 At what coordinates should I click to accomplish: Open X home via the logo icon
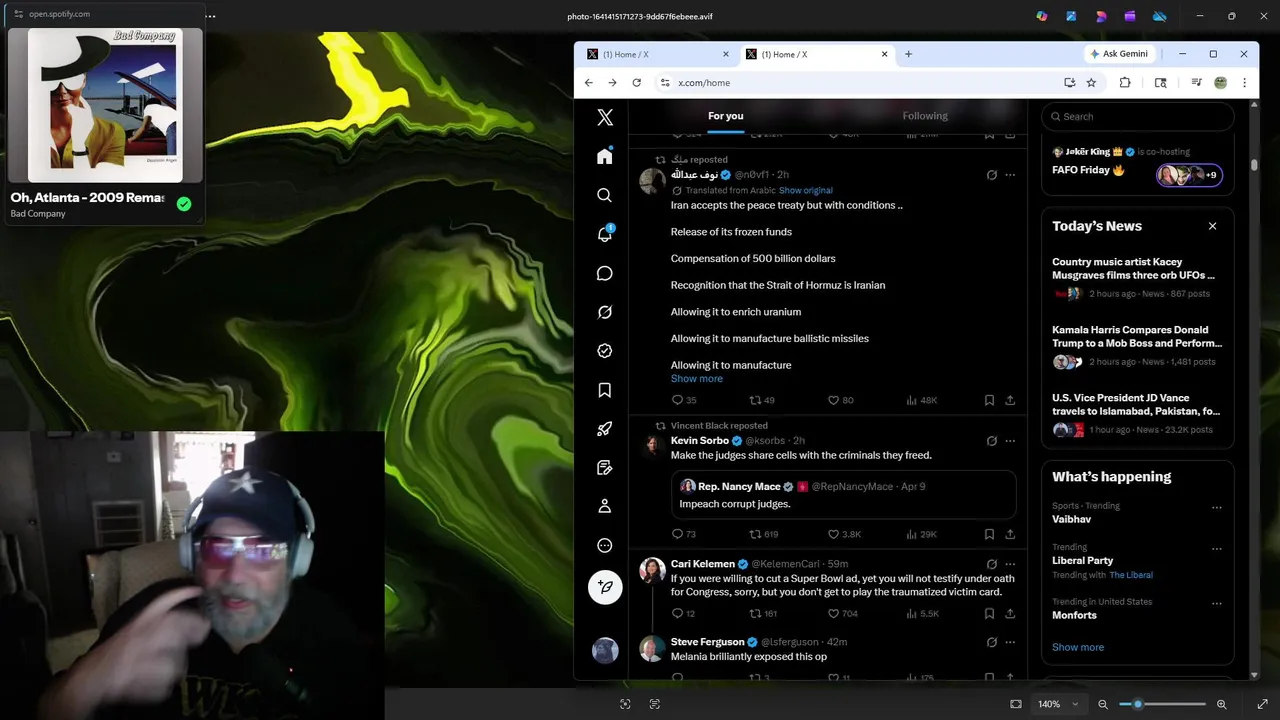(605, 117)
